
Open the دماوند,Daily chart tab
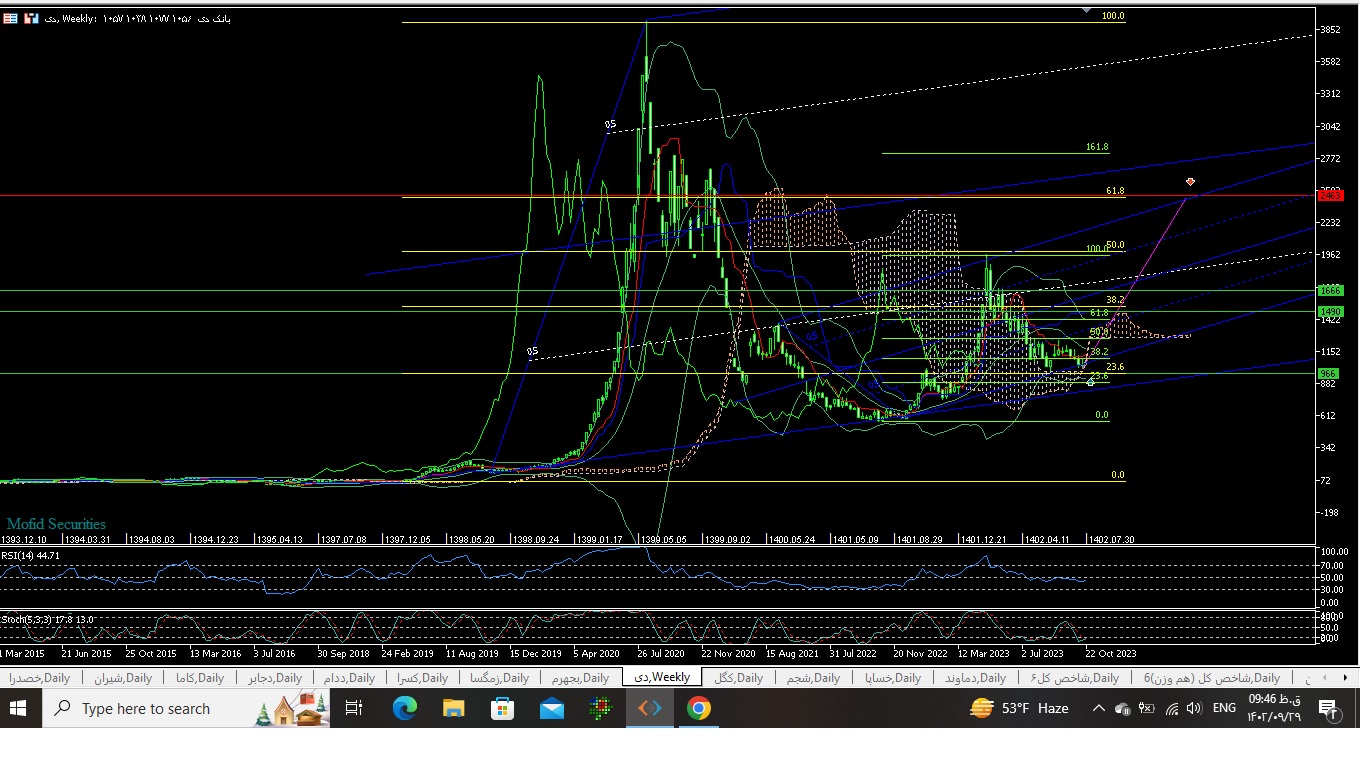tap(976, 678)
